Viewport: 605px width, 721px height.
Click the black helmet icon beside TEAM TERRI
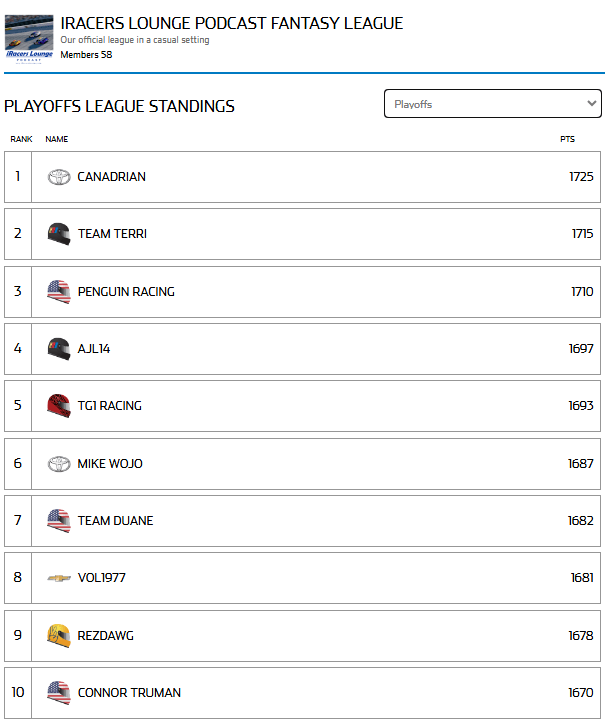59,234
